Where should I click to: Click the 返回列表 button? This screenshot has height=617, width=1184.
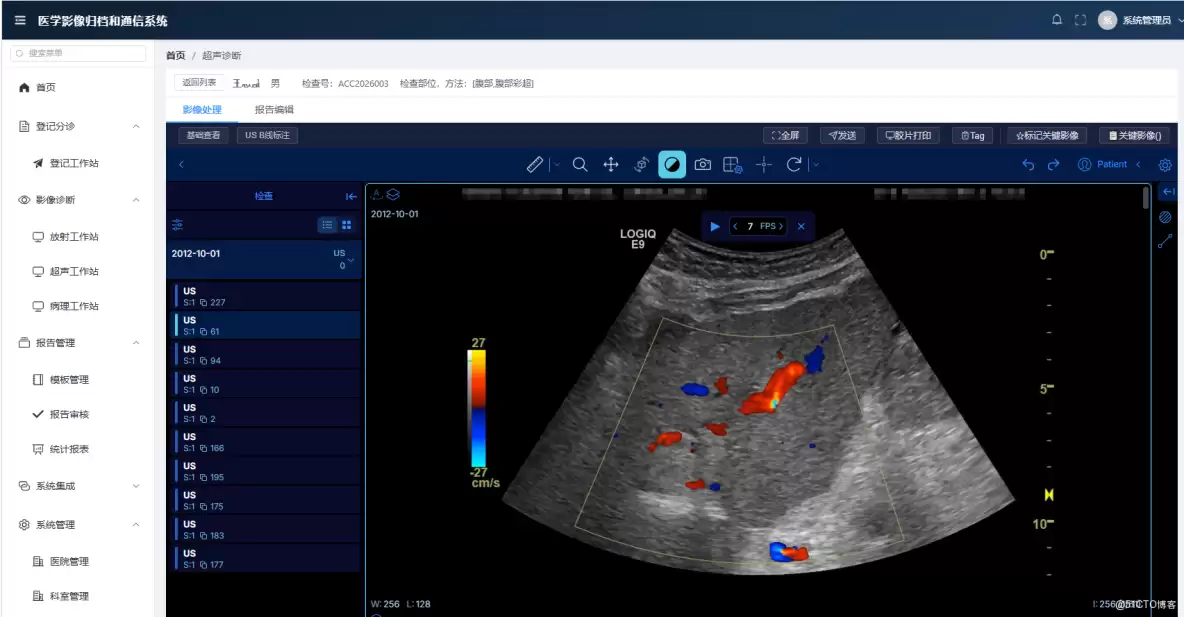tap(199, 82)
